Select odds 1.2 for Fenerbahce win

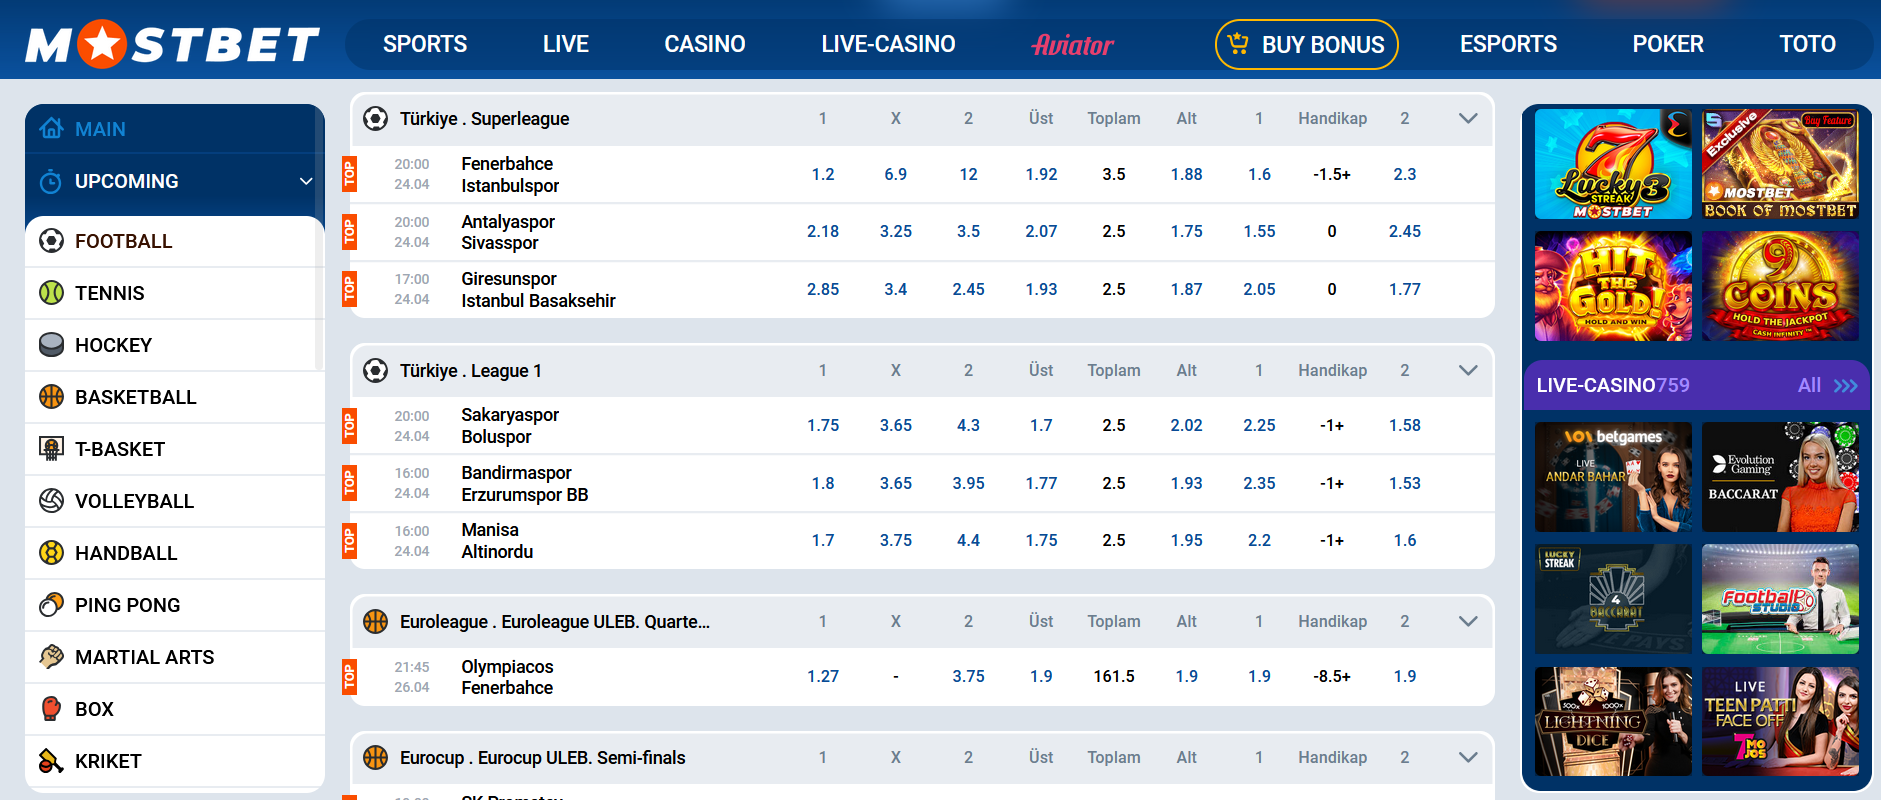pos(823,175)
